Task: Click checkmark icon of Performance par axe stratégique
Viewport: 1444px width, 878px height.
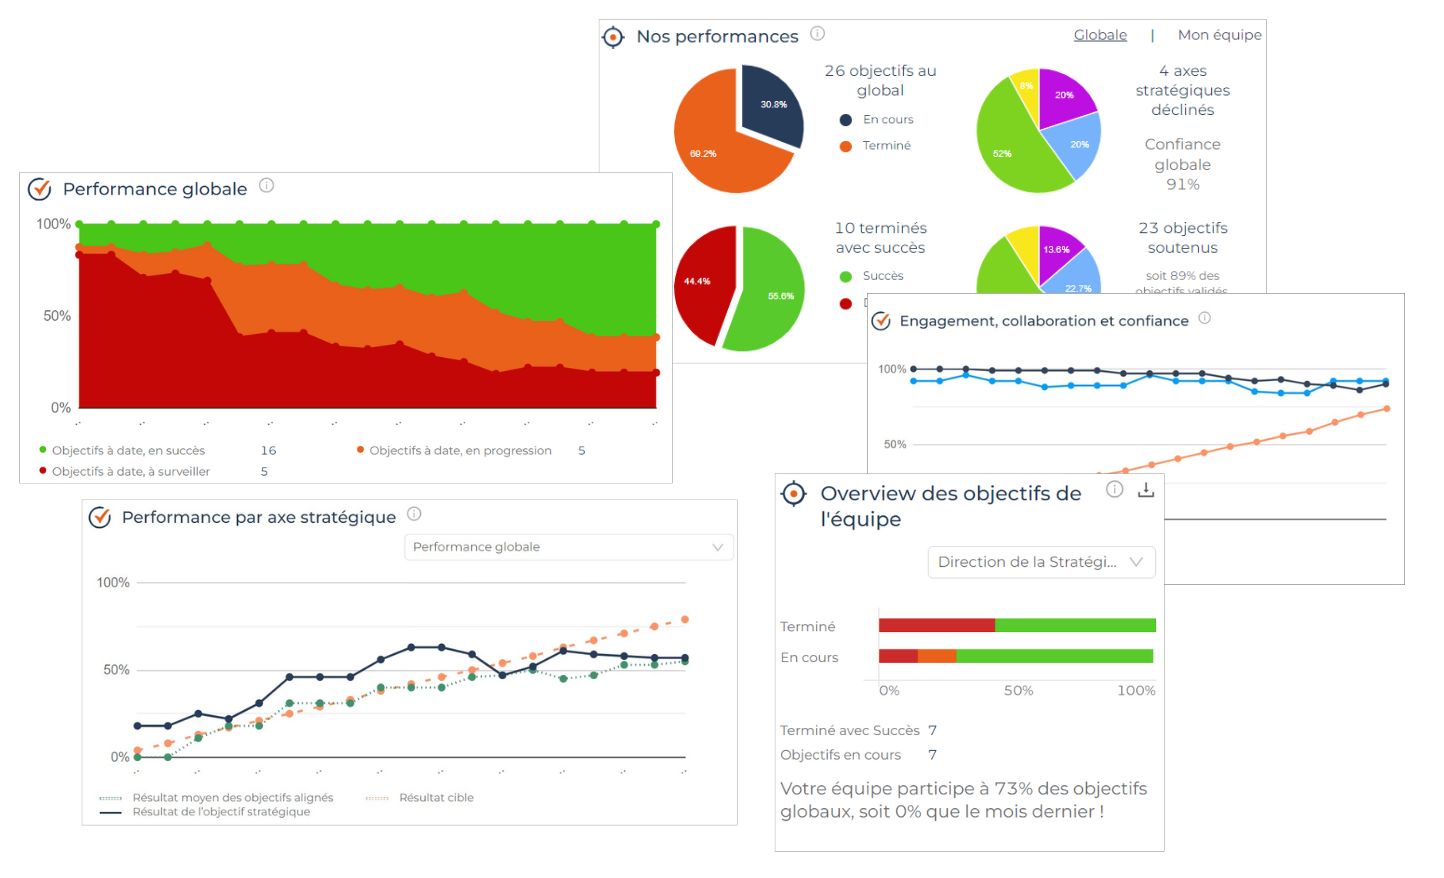Action: click(100, 517)
